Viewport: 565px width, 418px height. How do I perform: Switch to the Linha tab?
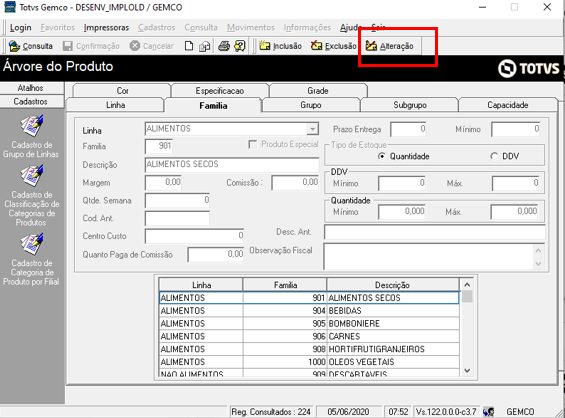click(115, 105)
